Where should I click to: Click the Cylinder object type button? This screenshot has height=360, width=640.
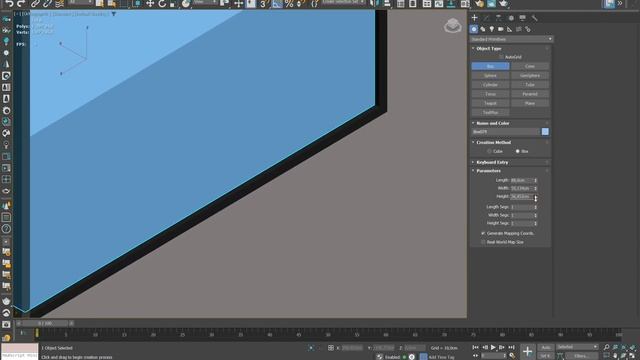[490, 85]
